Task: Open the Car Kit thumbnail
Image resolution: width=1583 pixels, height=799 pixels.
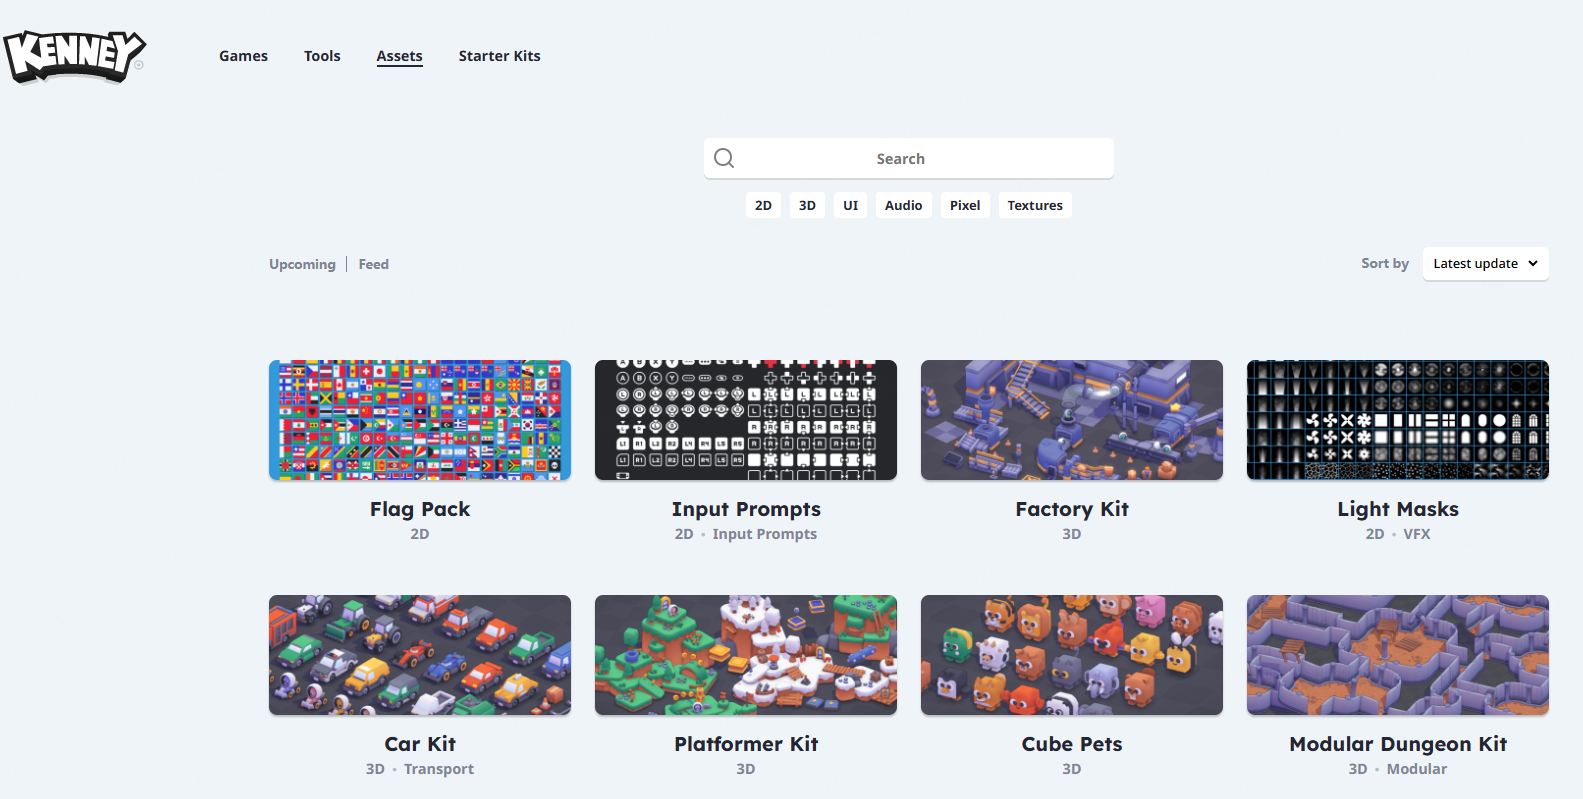Action: (420, 655)
